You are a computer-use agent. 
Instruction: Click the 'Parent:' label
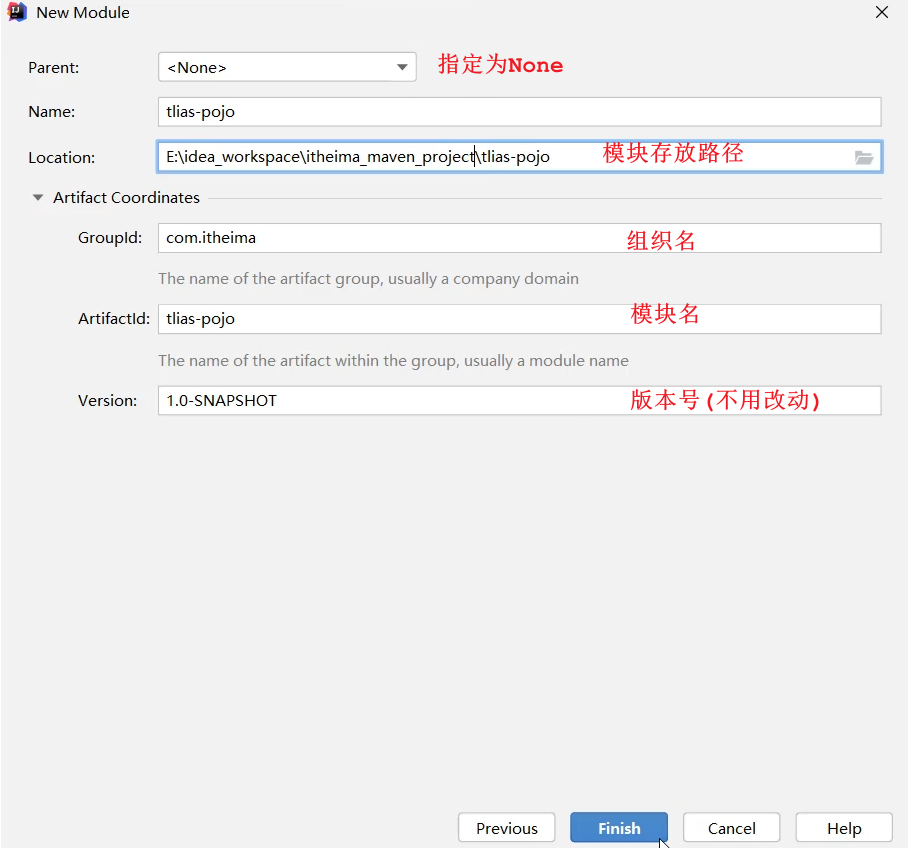coord(54,68)
